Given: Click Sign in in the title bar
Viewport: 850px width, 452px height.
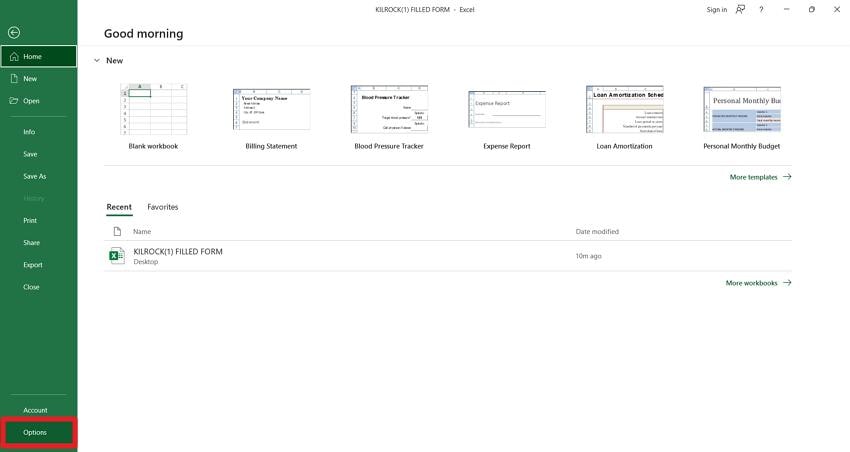Looking at the screenshot, I should click(717, 10).
